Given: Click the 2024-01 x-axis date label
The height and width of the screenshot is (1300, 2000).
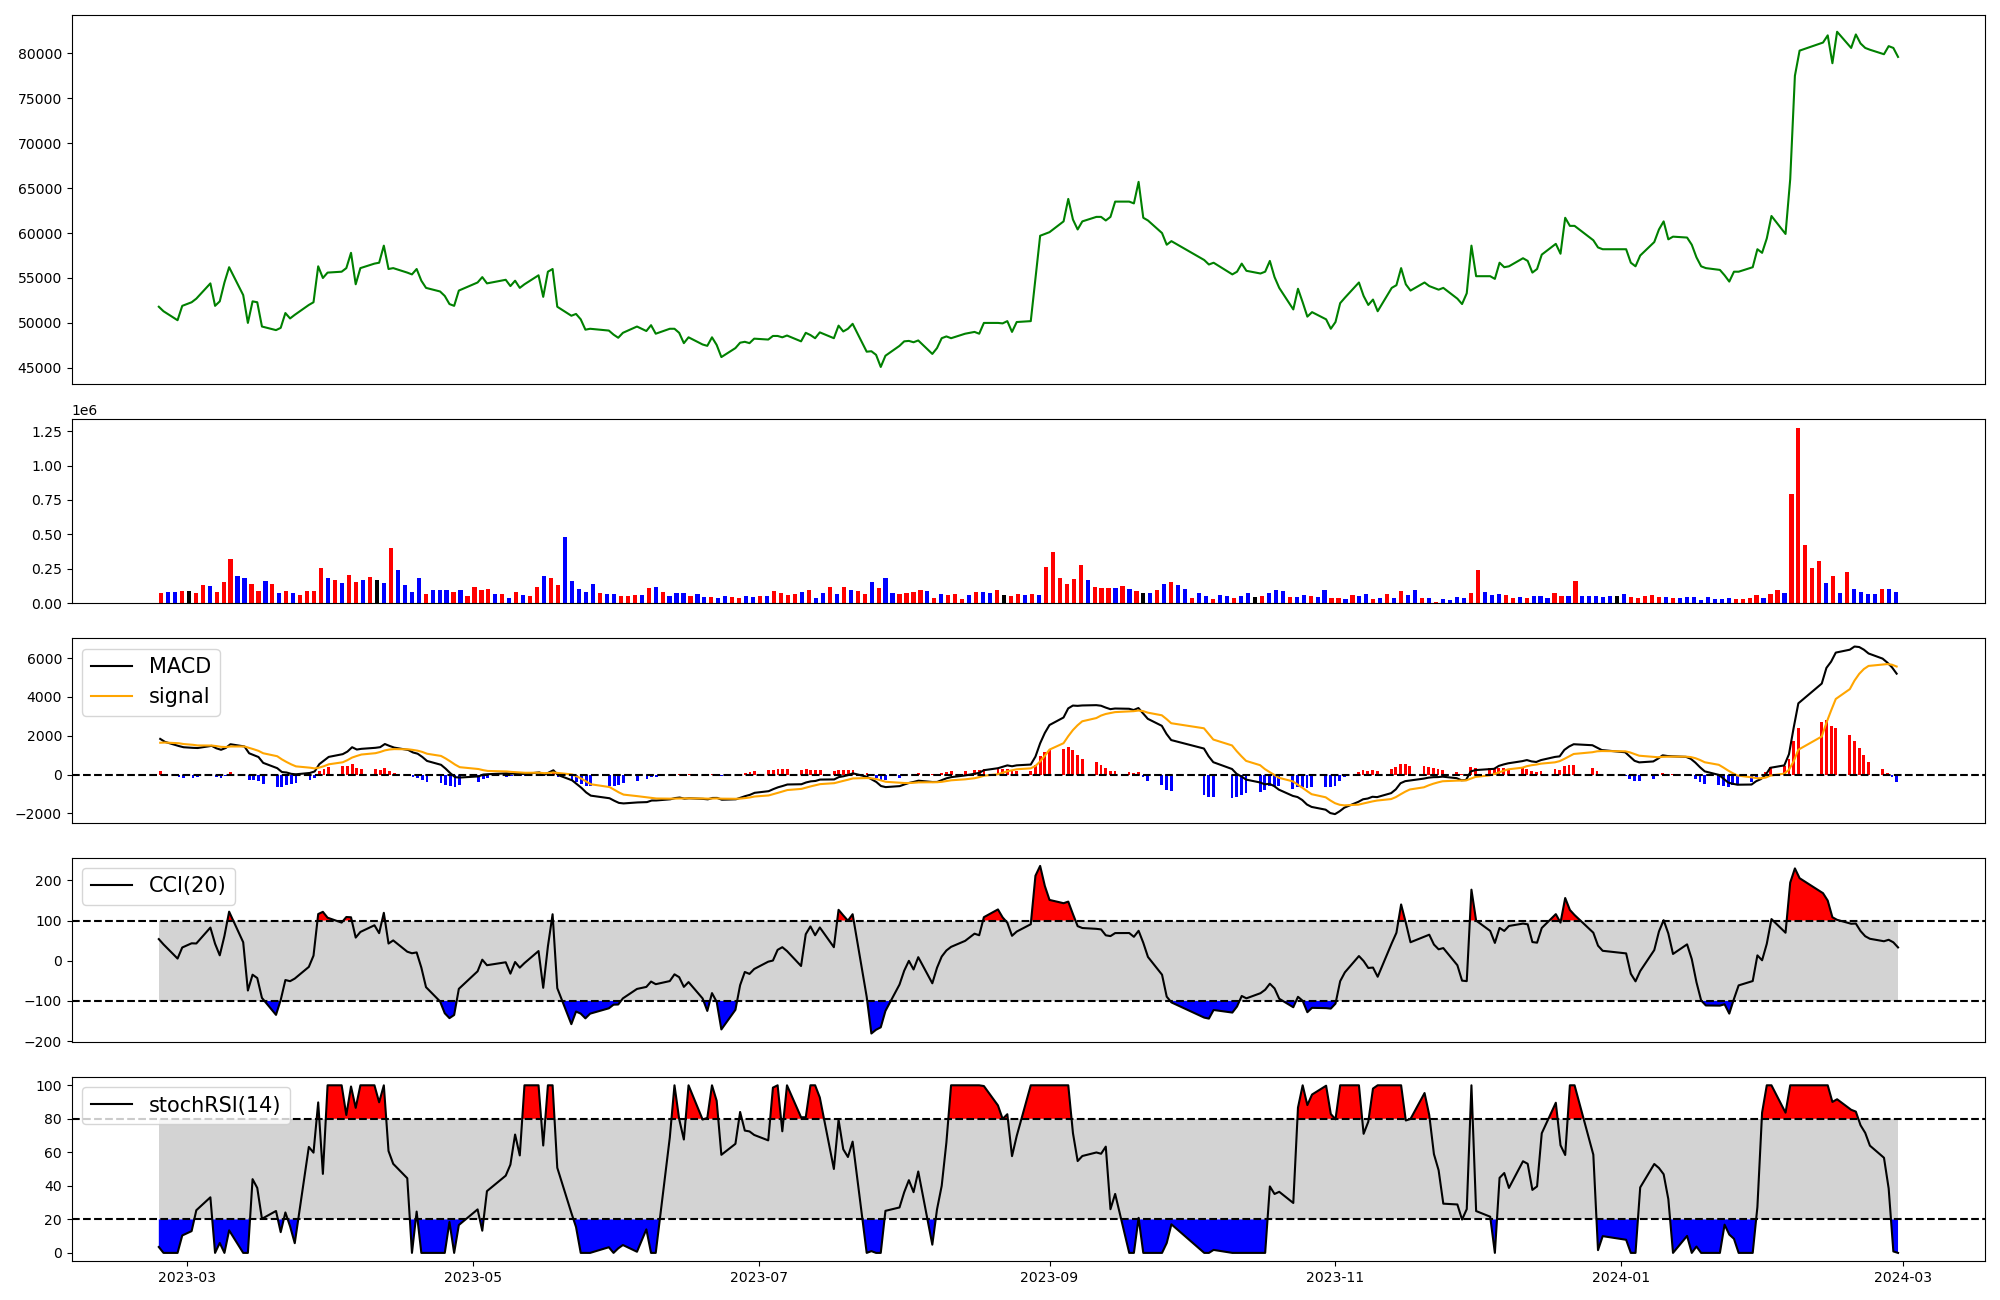Looking at the screenshot, I should pyautogui.click(x=1620, y=1277).
